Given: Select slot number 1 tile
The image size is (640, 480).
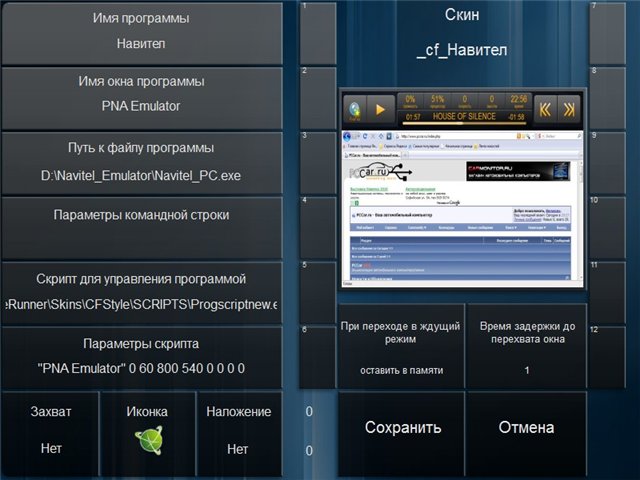Looking at the screenshot, I should [317, 32].
